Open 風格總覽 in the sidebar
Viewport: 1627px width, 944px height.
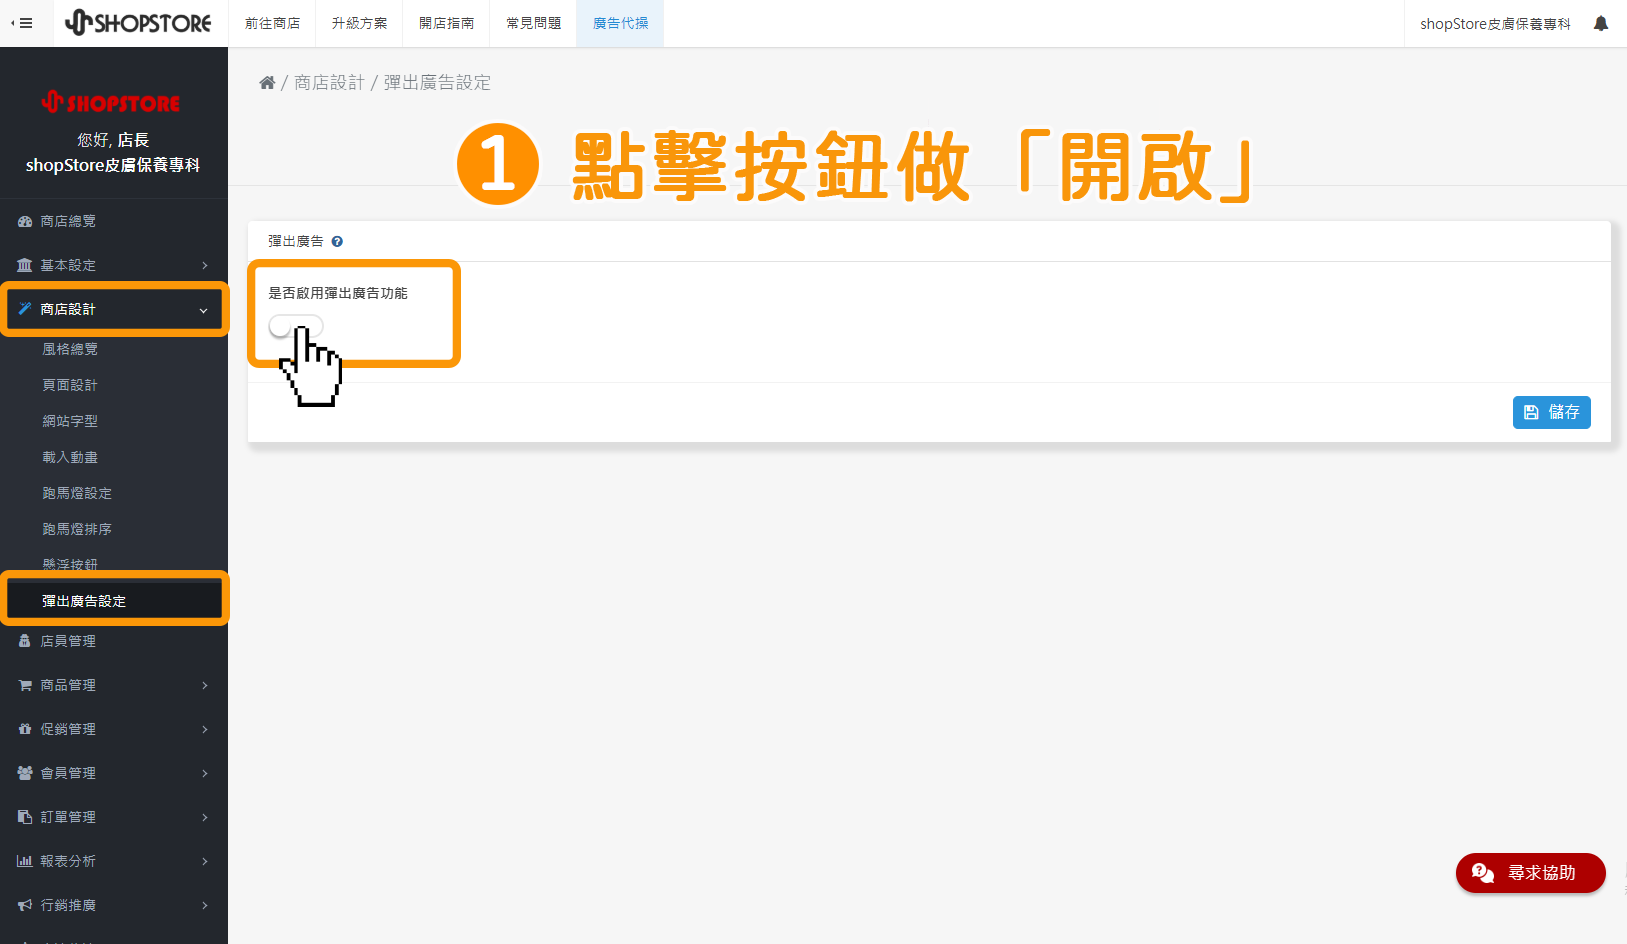point(70,349)
